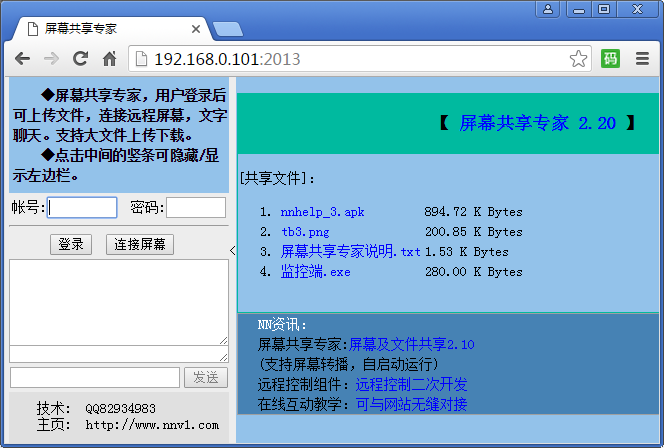
Task: Click the 280.00 K Bytes file size
Action: 473,271
